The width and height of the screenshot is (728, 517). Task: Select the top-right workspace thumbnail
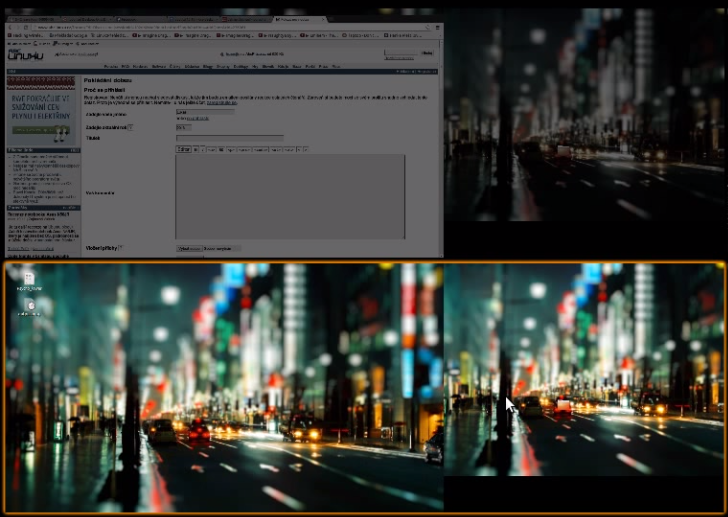point(585,114)
